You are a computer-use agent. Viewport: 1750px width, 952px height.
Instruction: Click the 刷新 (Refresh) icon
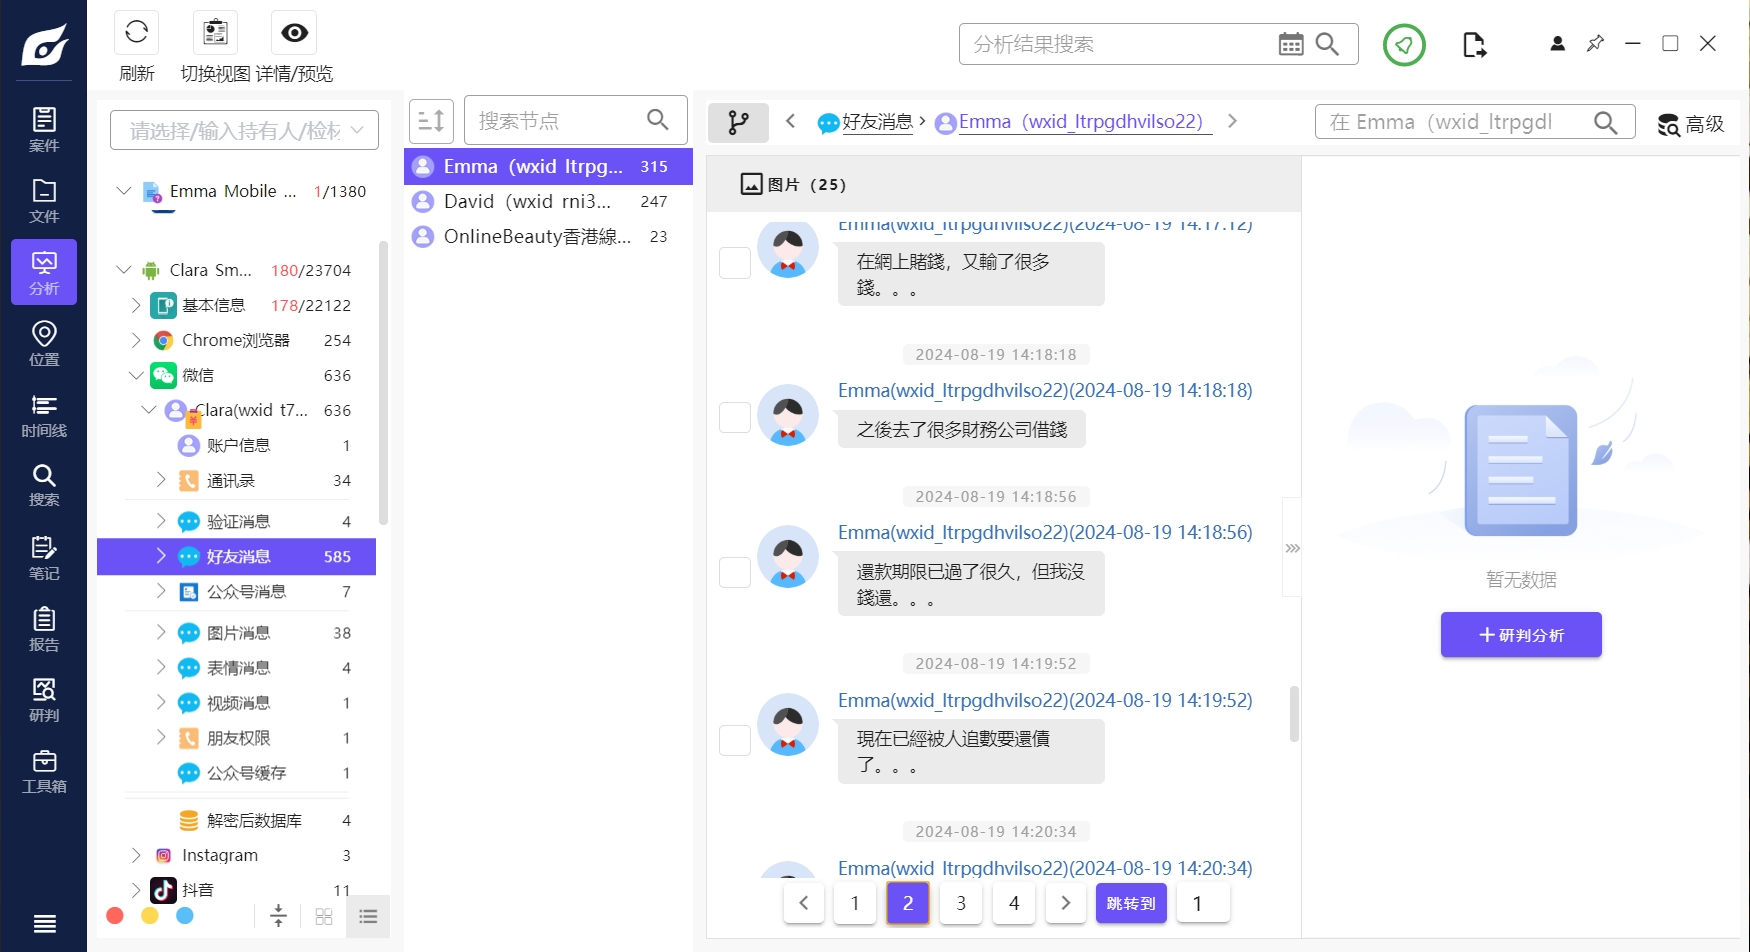coord(136,32)
